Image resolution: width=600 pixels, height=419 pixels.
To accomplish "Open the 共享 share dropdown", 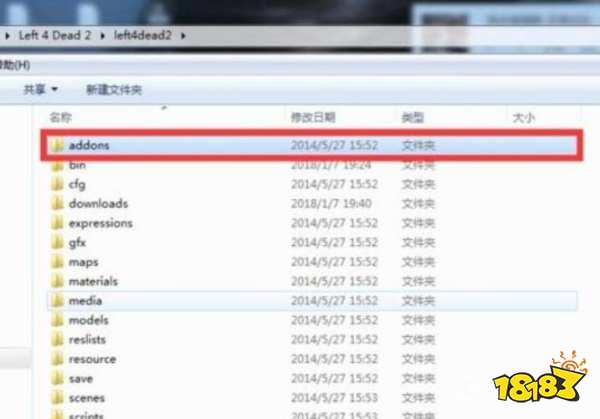I will [41, 90].
